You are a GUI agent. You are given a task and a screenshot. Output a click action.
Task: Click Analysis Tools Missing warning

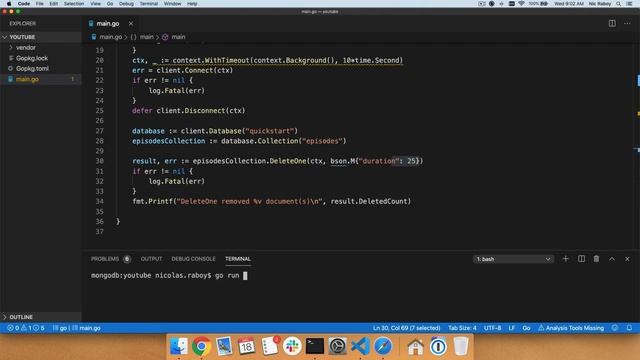pyautogui.click(x=571, y=328)
